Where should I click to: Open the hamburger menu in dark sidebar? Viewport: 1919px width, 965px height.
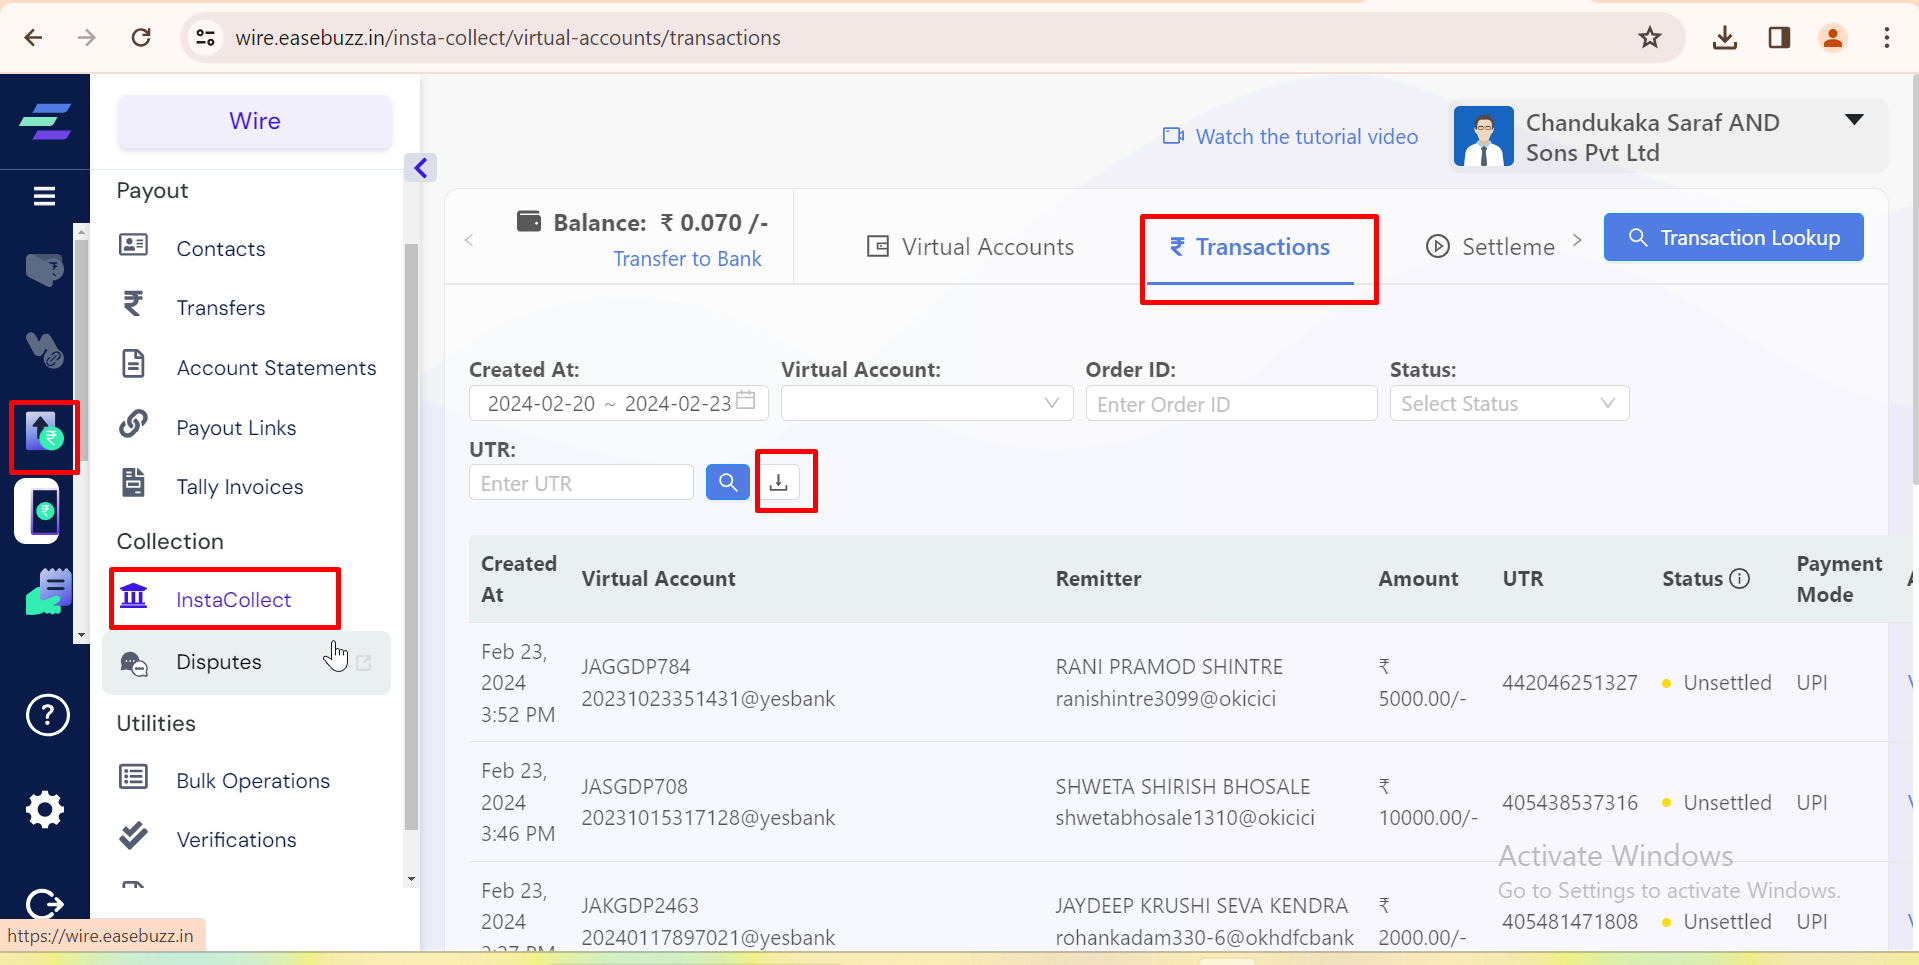(45, 196)
